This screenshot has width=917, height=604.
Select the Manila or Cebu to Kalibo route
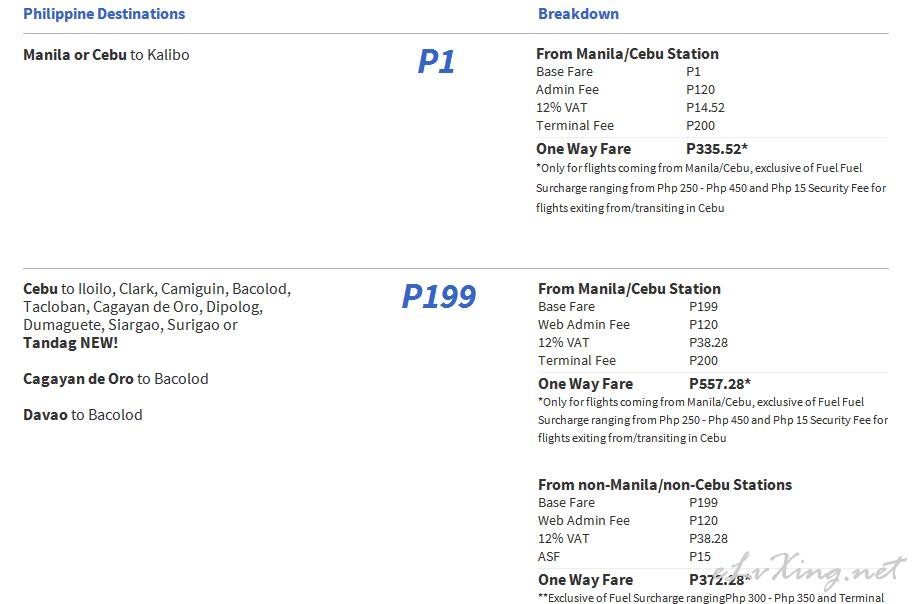106,55
